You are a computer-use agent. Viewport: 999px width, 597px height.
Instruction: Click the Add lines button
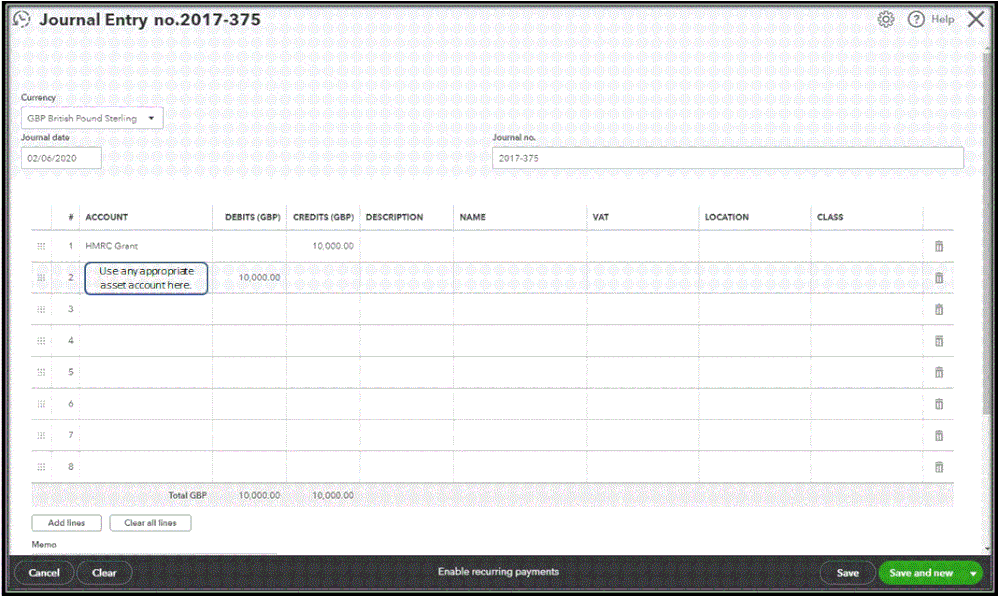point(66,522)
